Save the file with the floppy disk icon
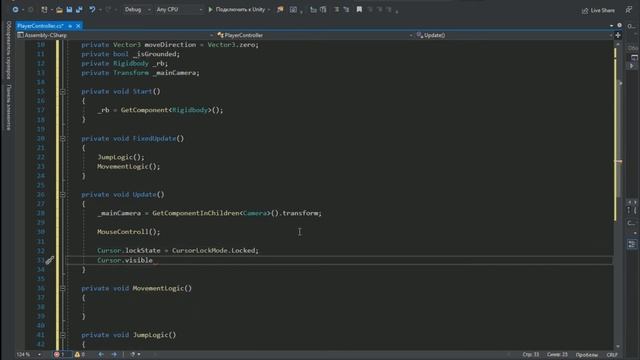640x360 pixels. pos(69,9)
